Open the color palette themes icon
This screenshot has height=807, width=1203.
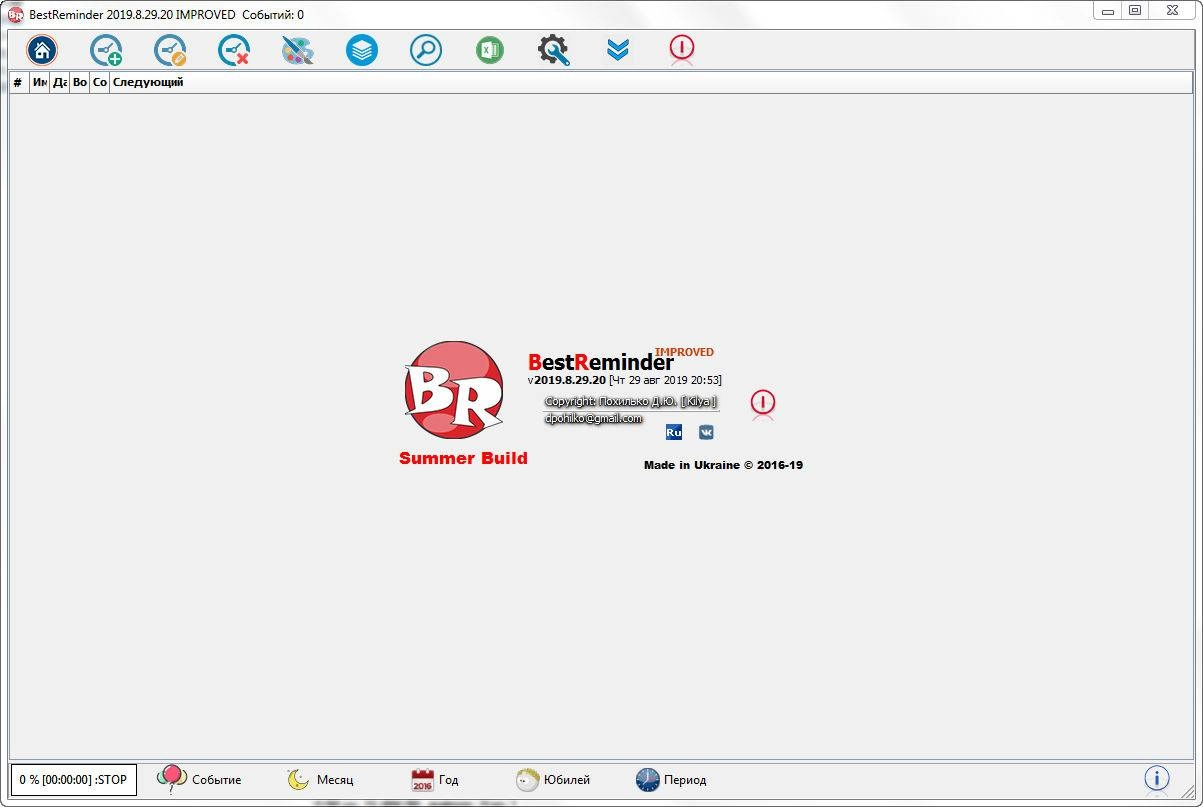298,50
